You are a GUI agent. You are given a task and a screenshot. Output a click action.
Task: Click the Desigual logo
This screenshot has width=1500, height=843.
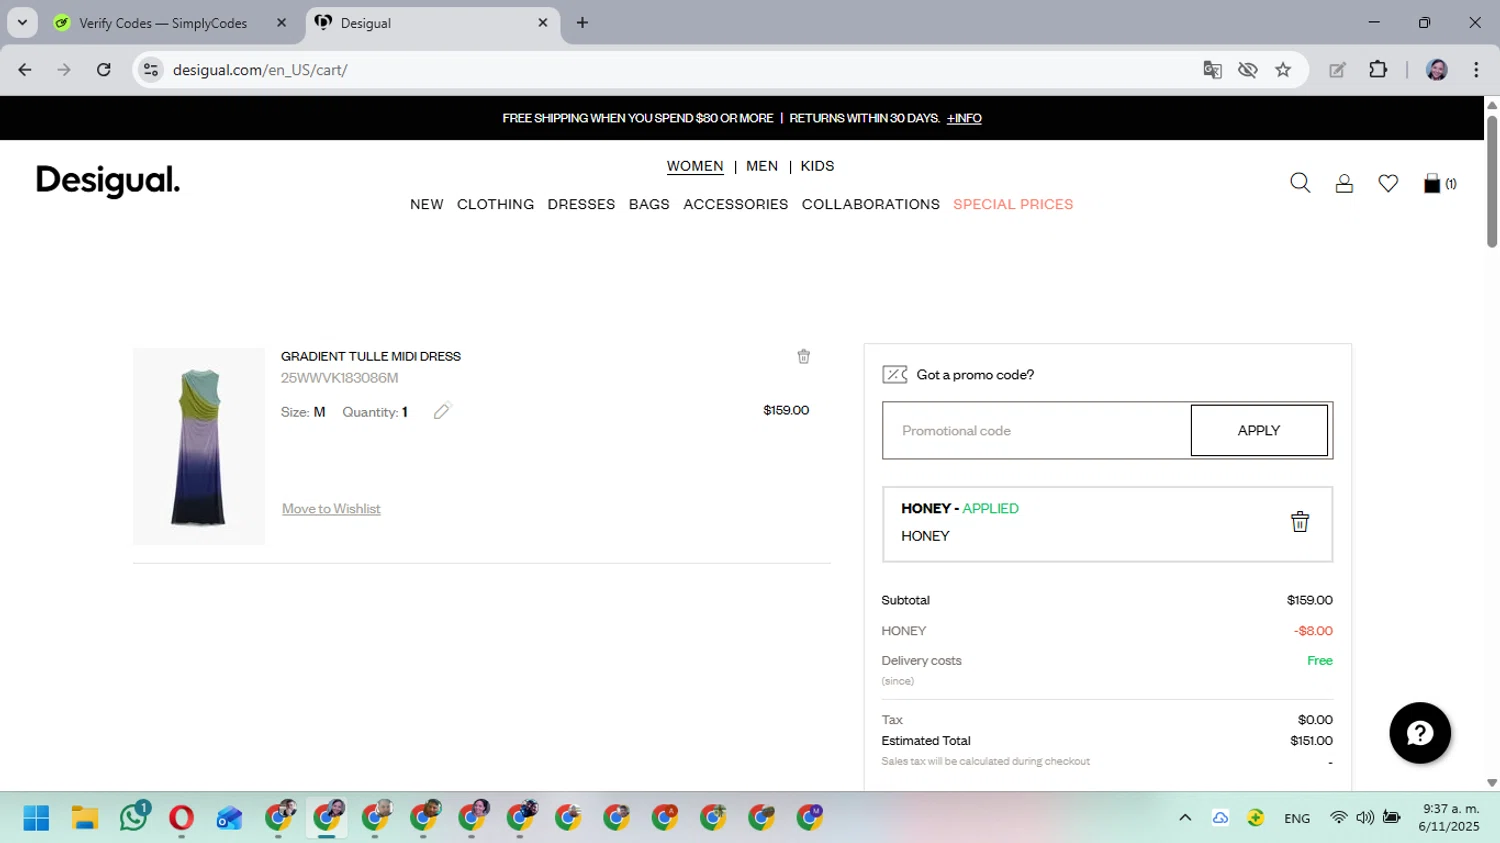click(x=108, y=181)
